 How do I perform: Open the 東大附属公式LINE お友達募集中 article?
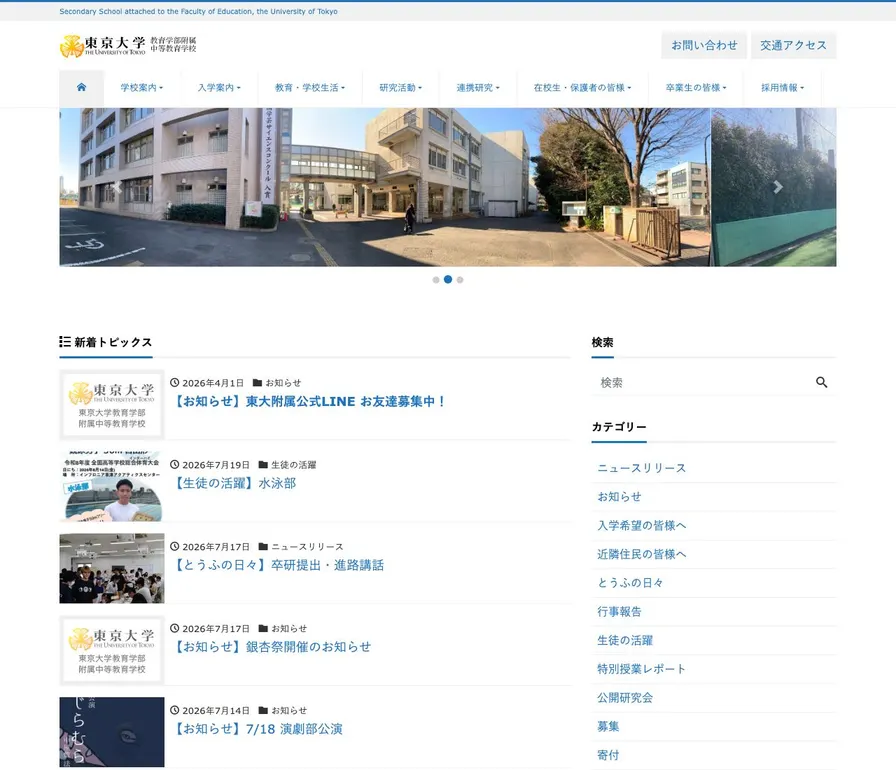tap(309, 402)
